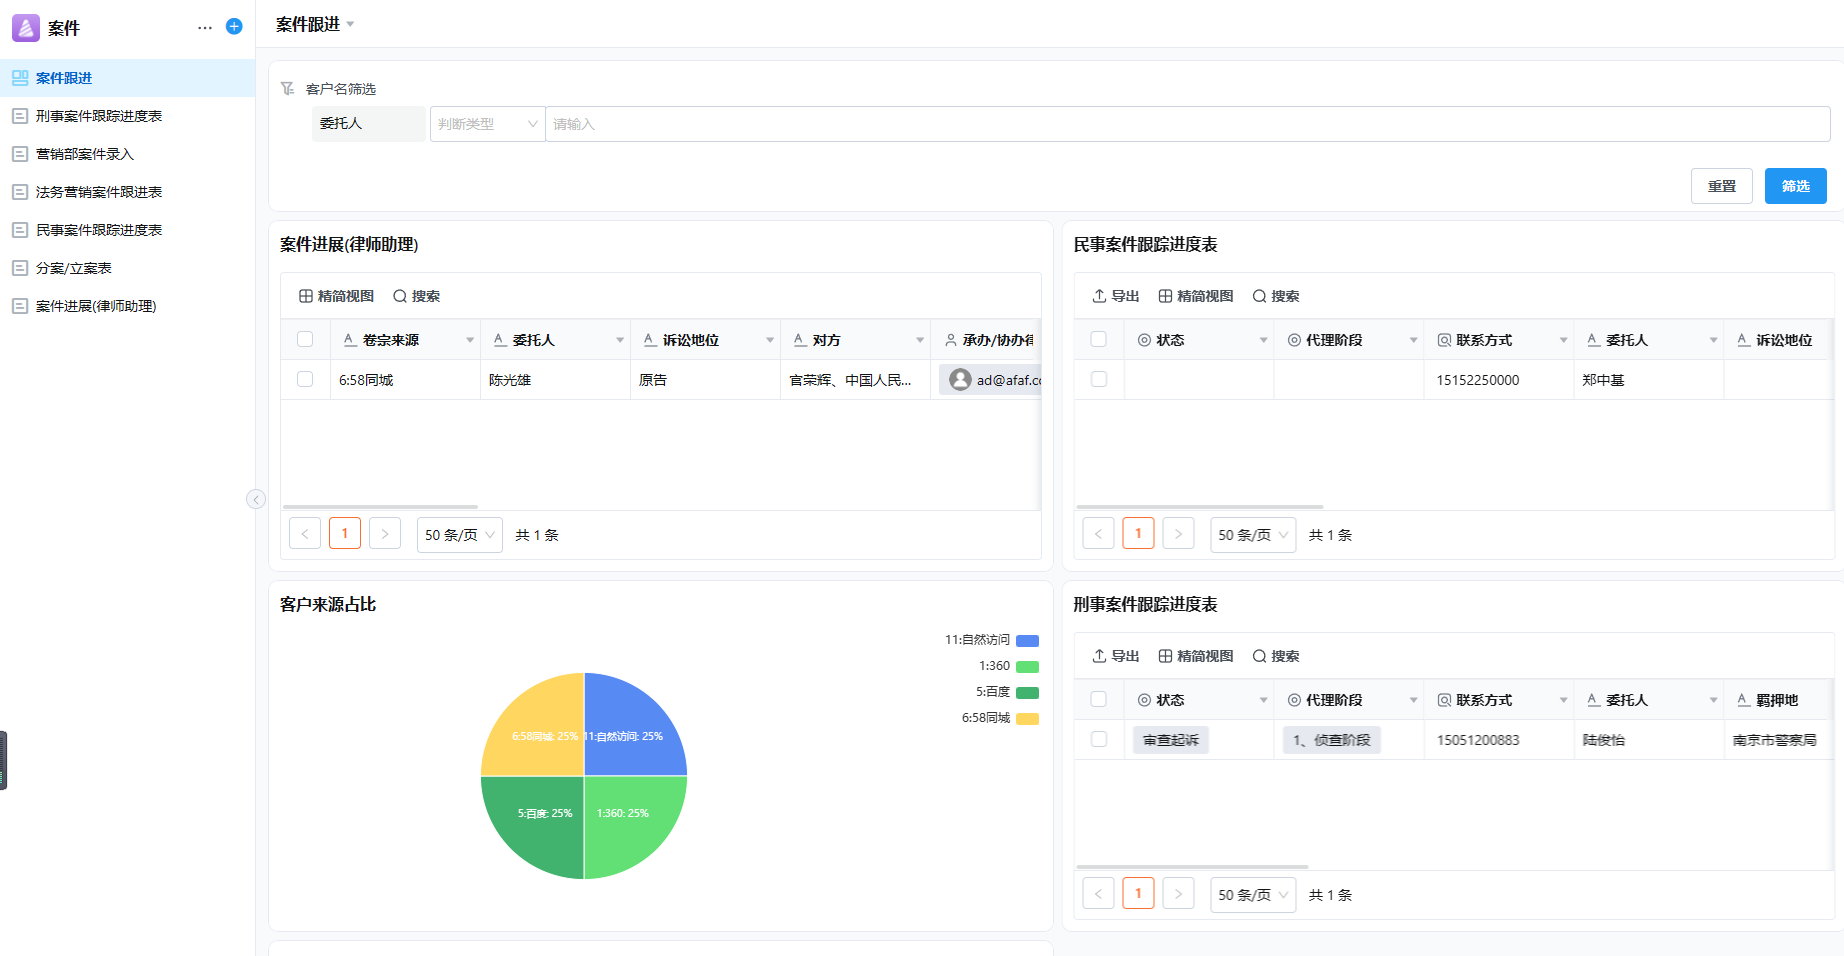1844x956 pixels.
Task: Click the 请输入 filter input field
Action: pos(1186,124)
